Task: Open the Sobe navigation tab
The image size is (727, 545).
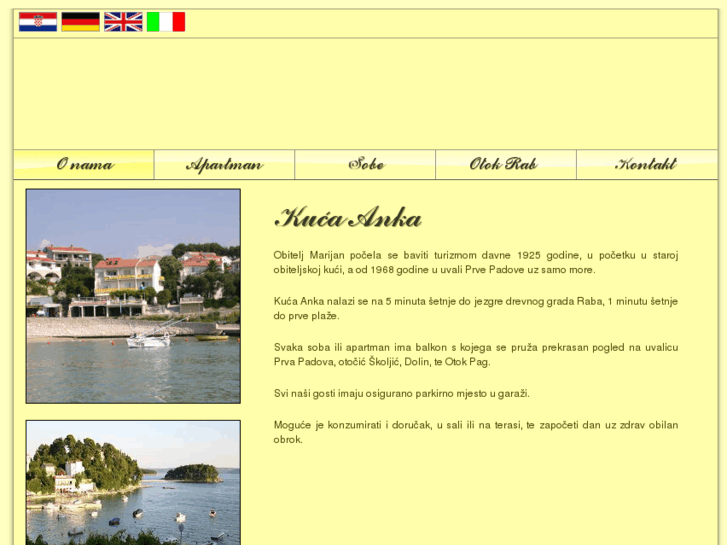Action: pyautogui.click(x=365, y=165)
